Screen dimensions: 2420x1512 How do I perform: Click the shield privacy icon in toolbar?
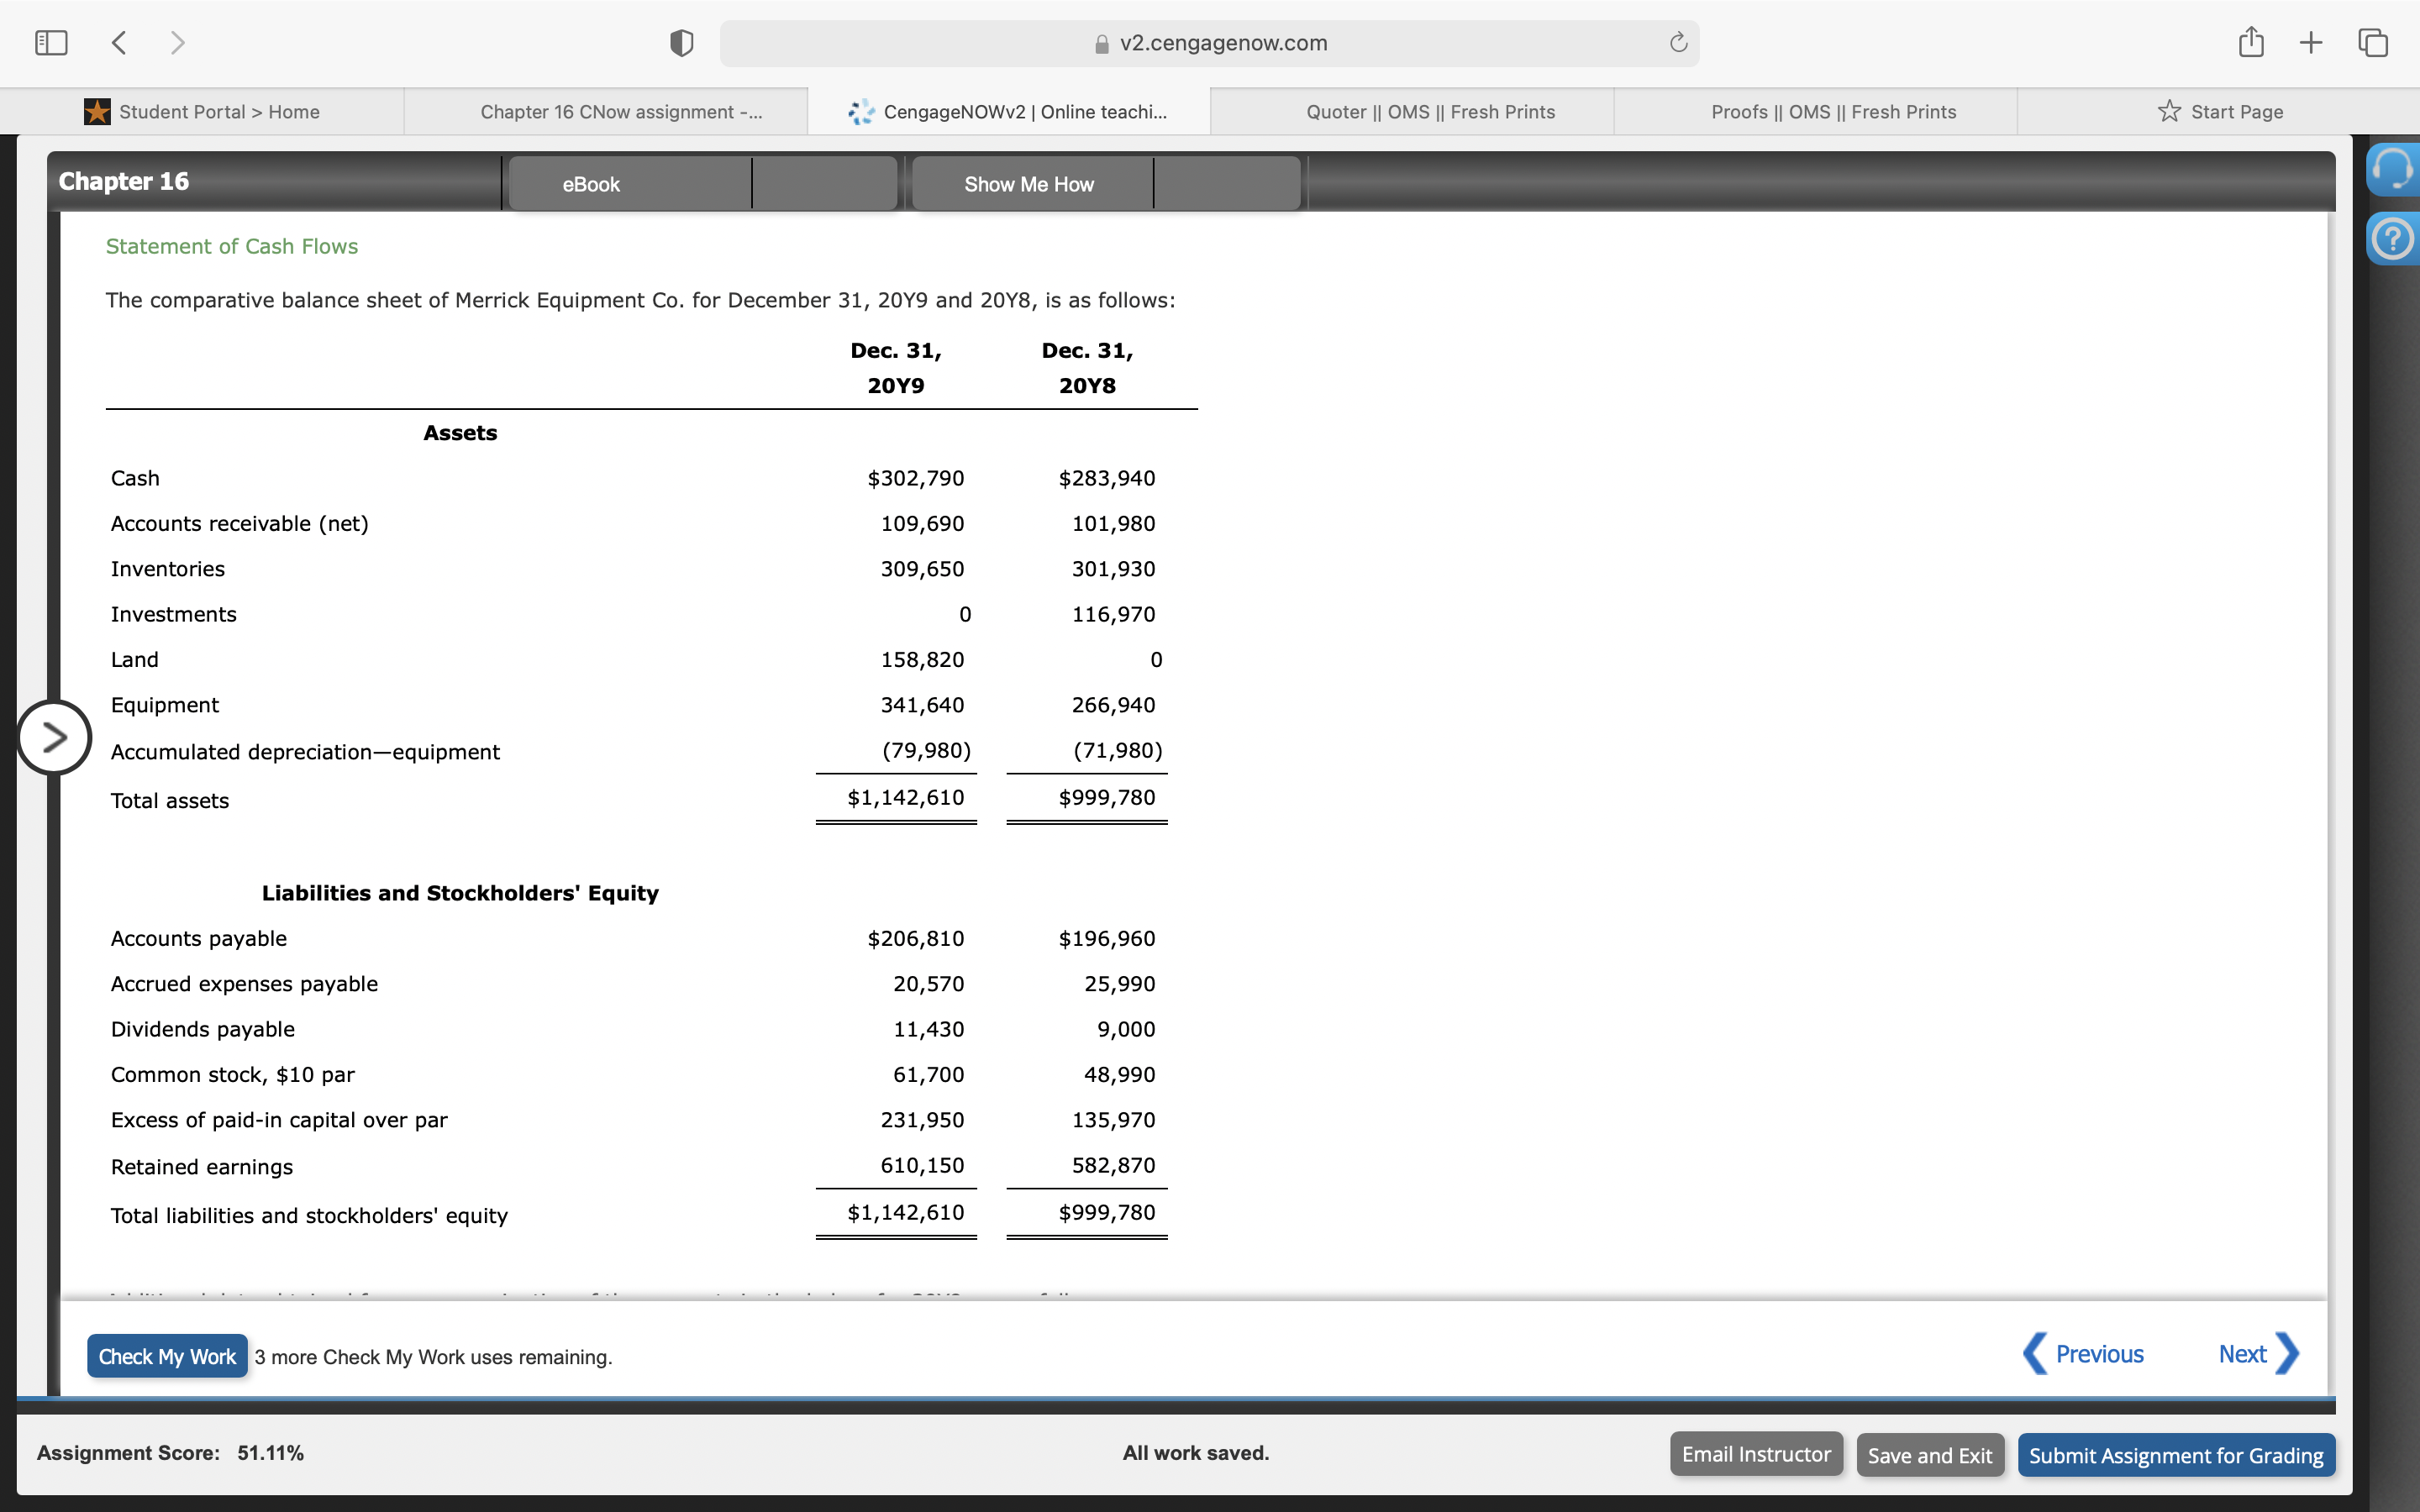[680, 42]
